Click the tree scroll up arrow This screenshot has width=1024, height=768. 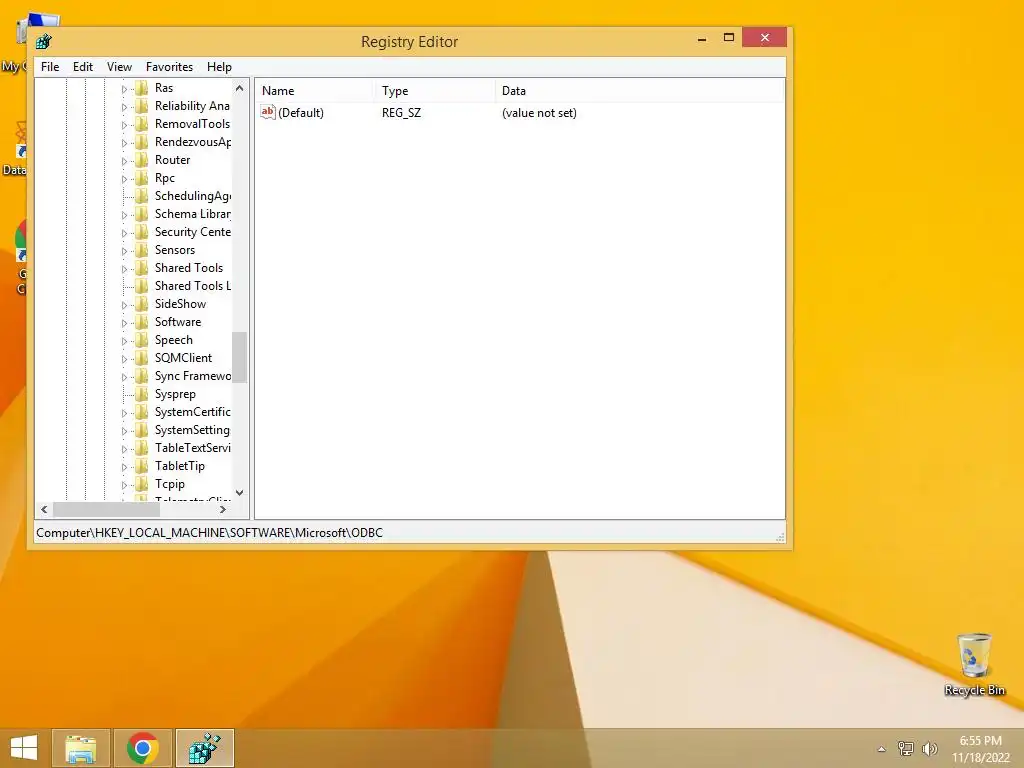click(240, 88)
